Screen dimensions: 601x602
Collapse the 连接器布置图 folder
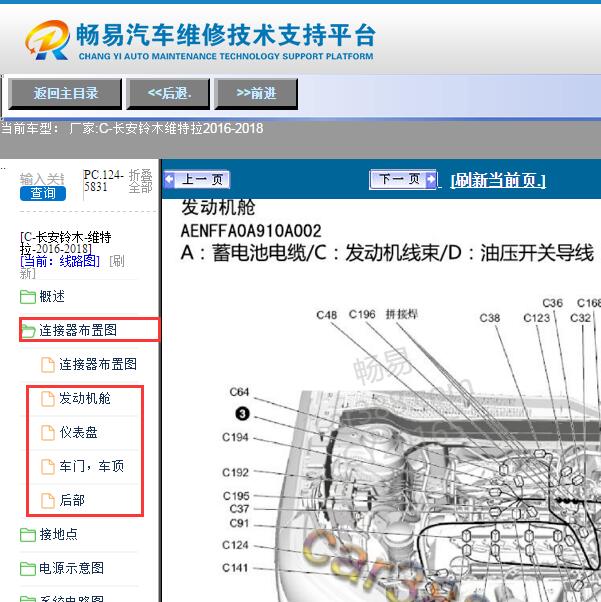pyautogui.click(x=78, y=330)
